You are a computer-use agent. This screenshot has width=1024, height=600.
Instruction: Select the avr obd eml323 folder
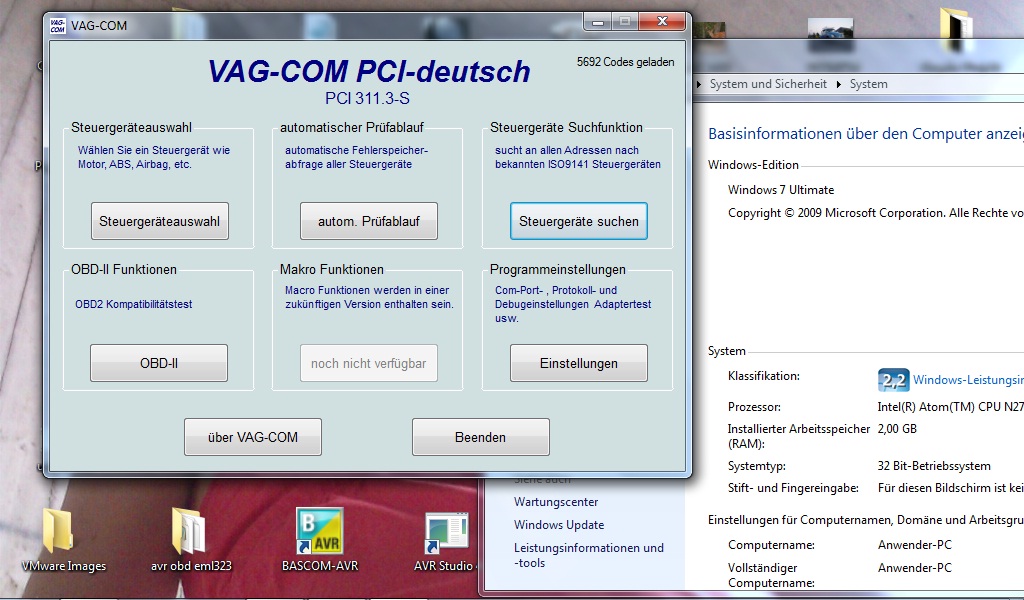(x=189, y=532)
